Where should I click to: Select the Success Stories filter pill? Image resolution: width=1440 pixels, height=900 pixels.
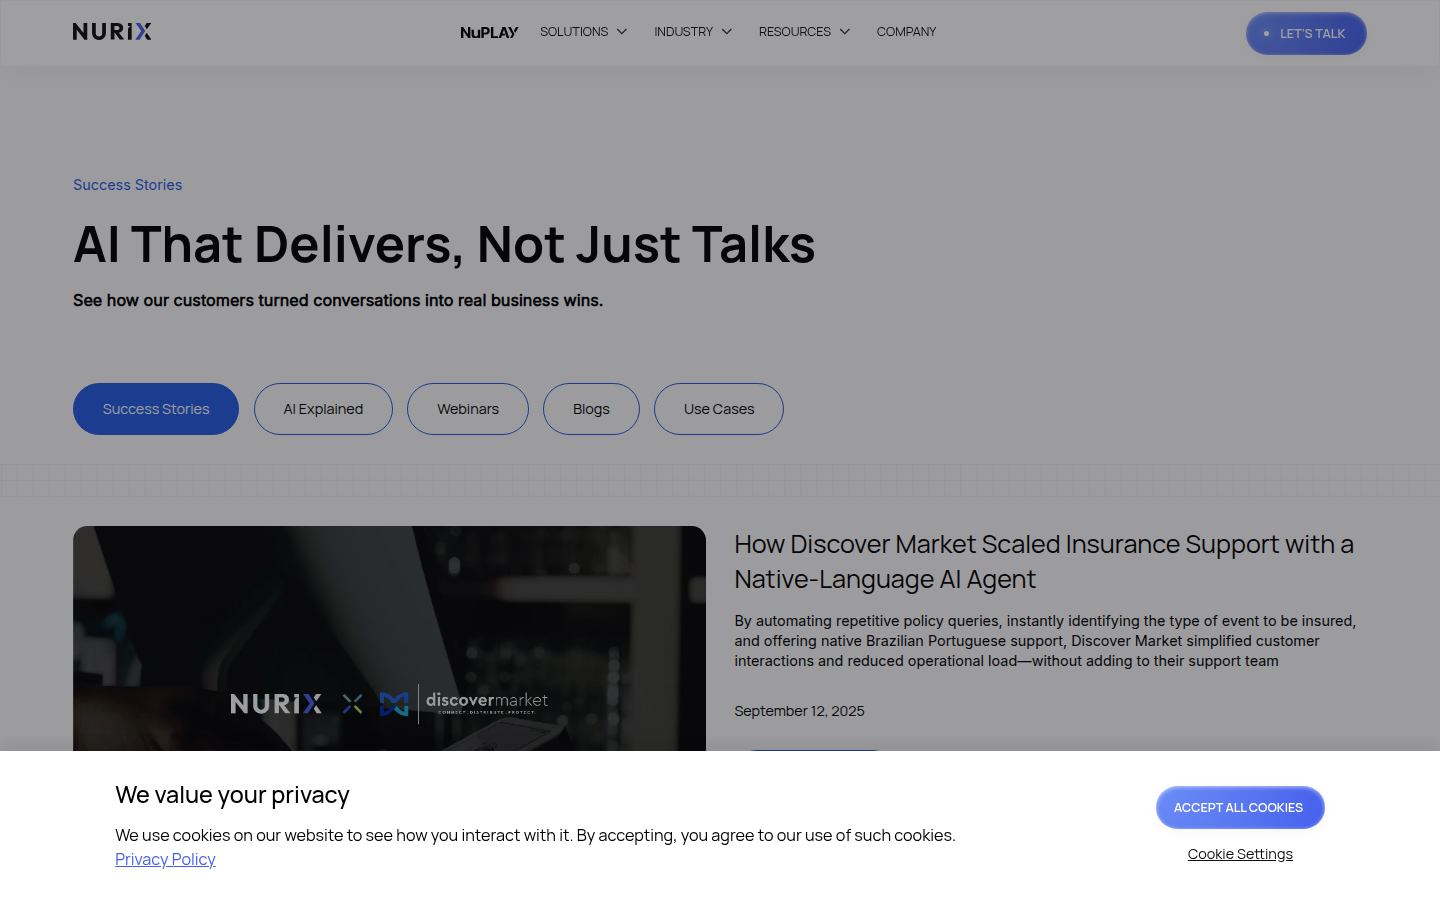pos(156,409)
